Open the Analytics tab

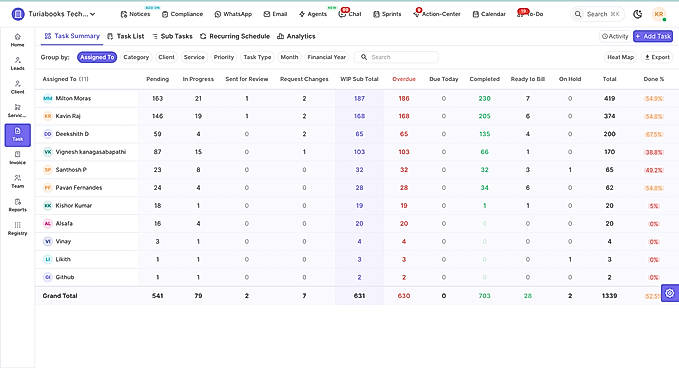pos(296,36)
